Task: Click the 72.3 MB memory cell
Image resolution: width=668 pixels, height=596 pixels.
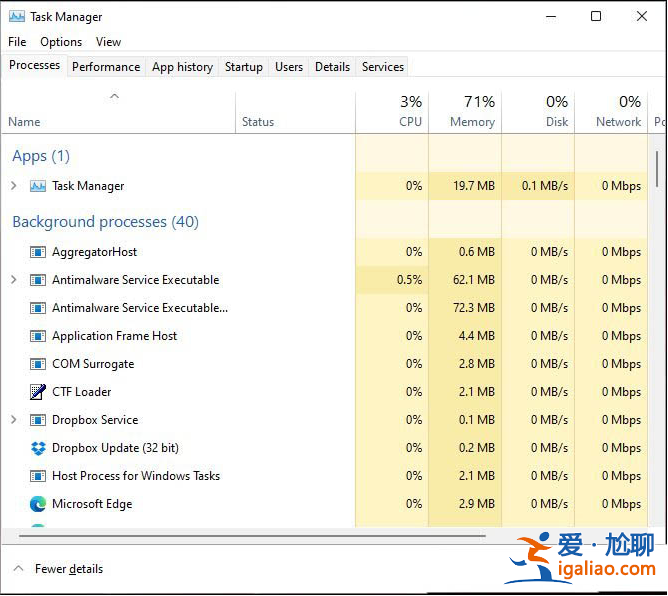Action: pos(465,308)
